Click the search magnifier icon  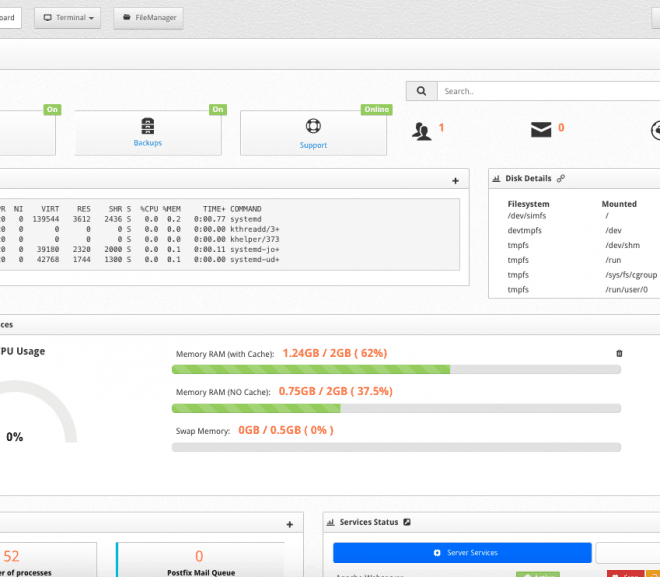(421, 91)
